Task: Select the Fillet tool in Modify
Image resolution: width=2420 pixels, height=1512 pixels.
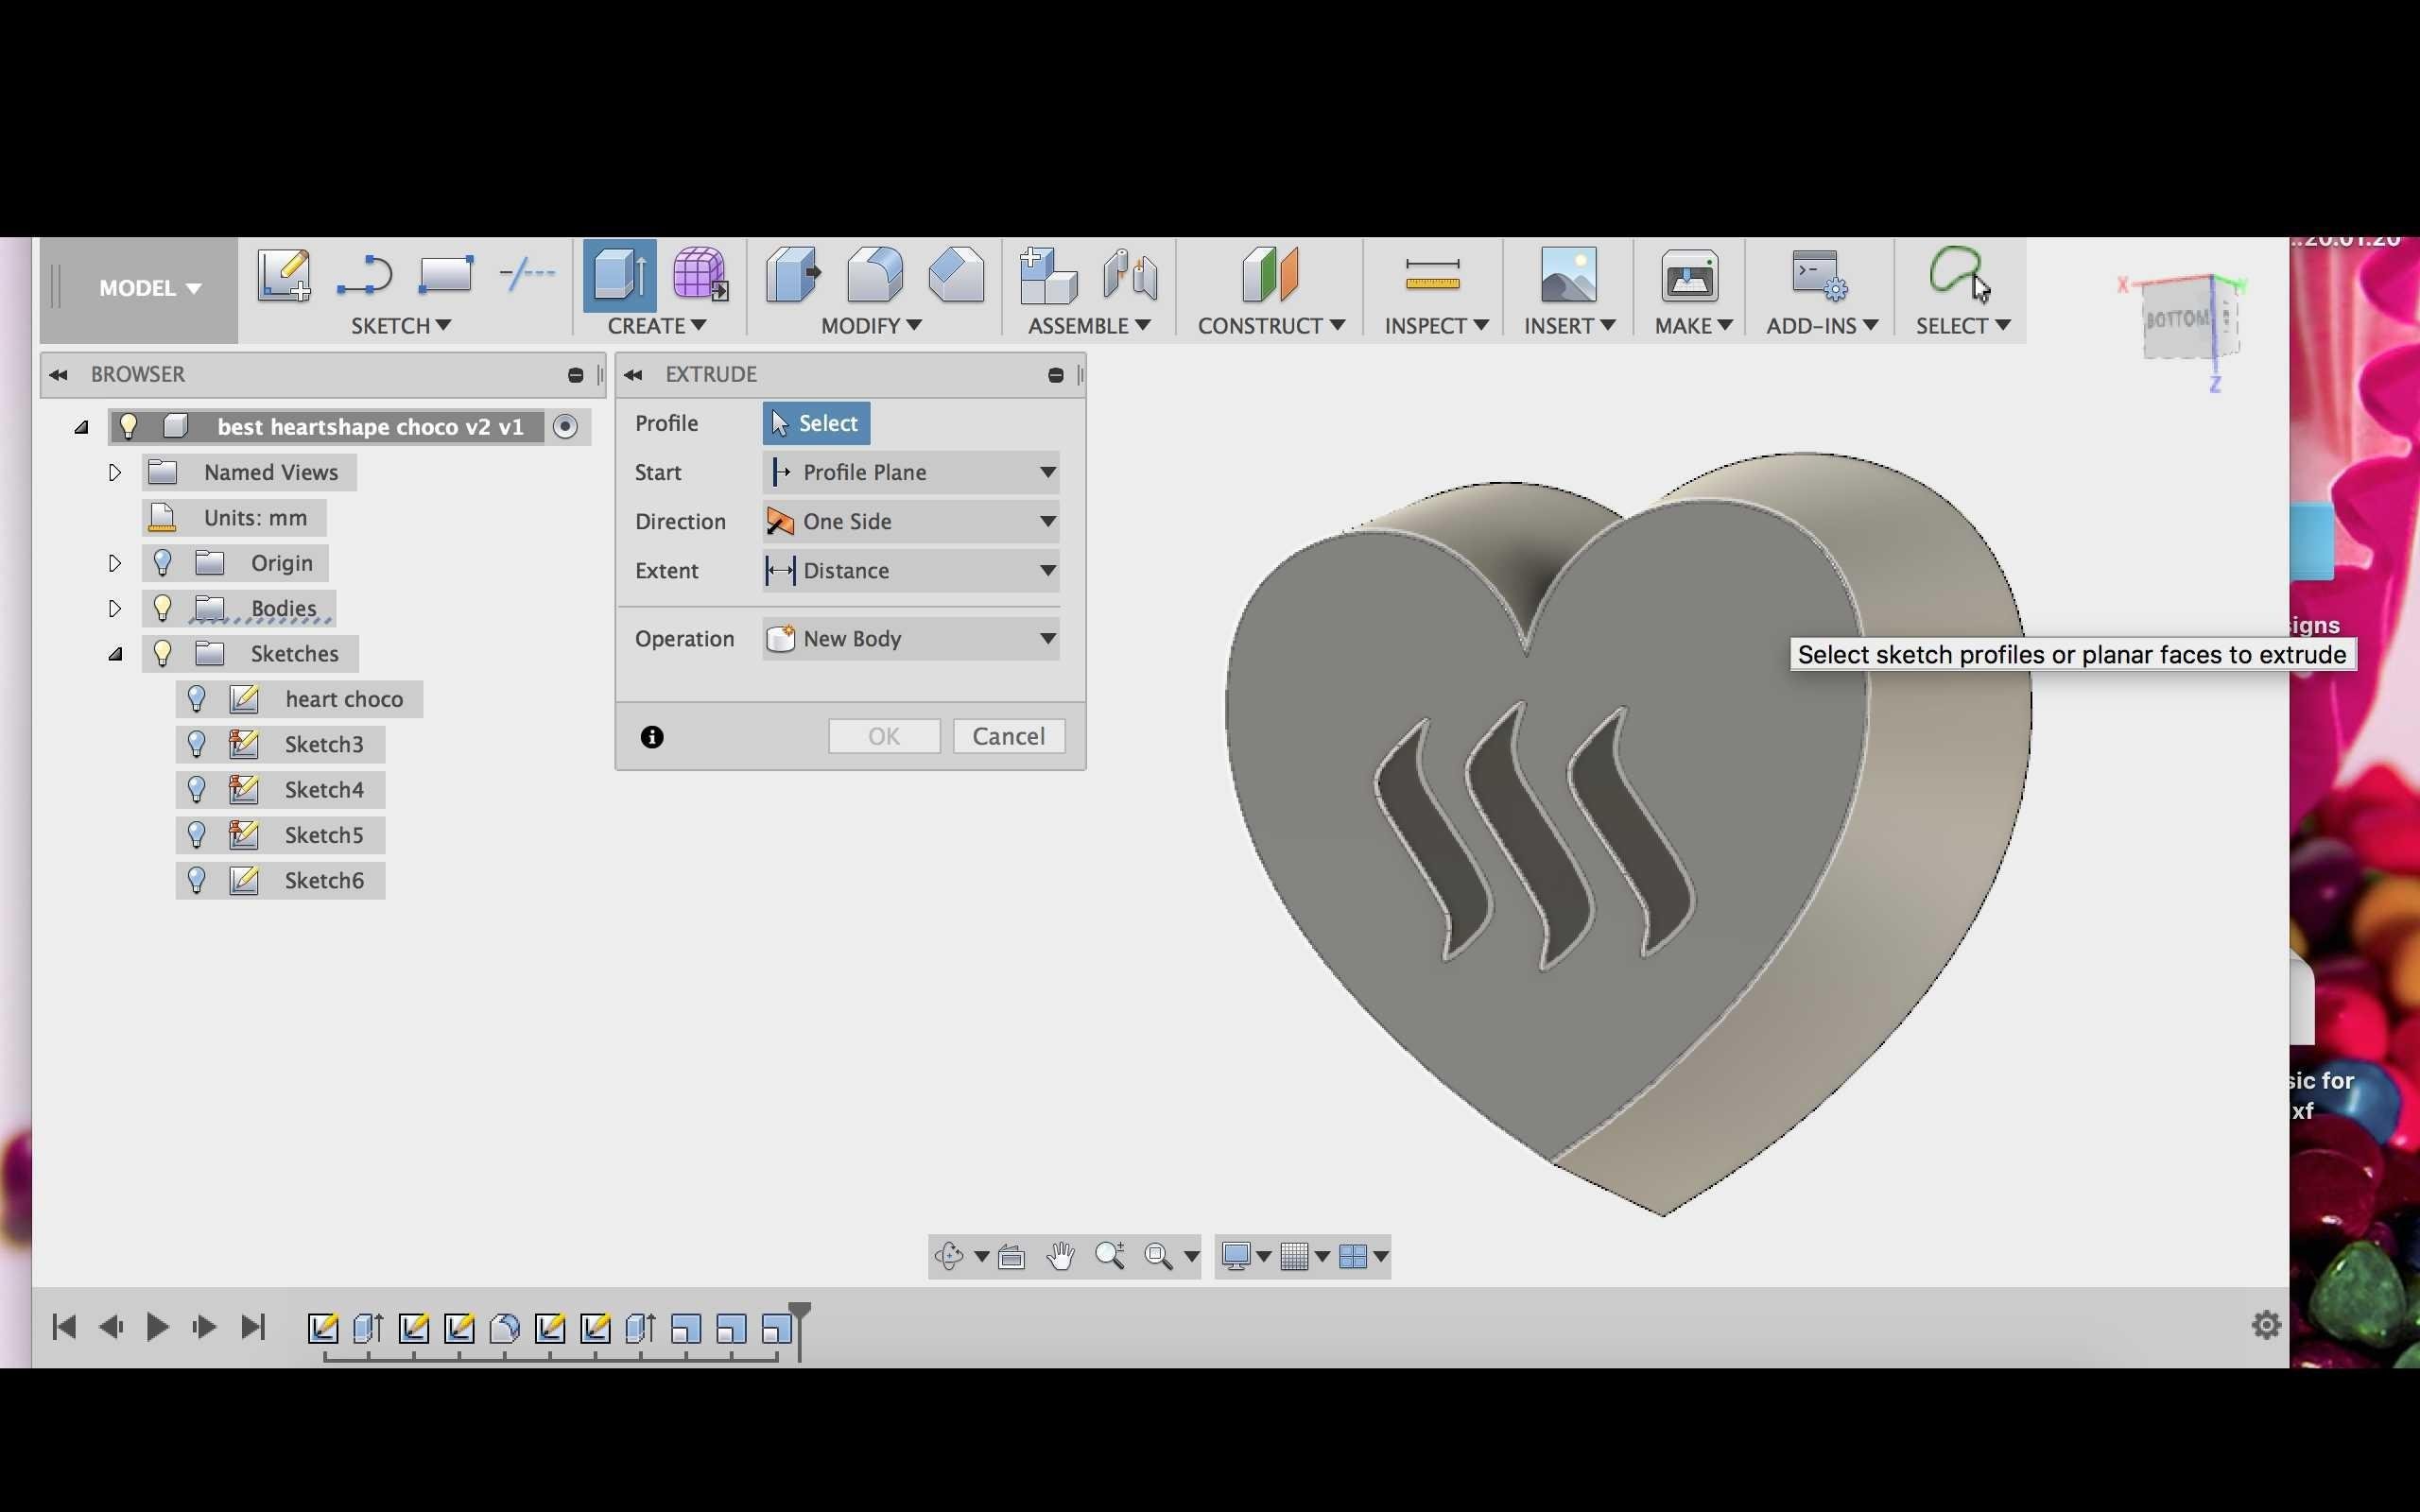Action: click(x=874, y=275)
